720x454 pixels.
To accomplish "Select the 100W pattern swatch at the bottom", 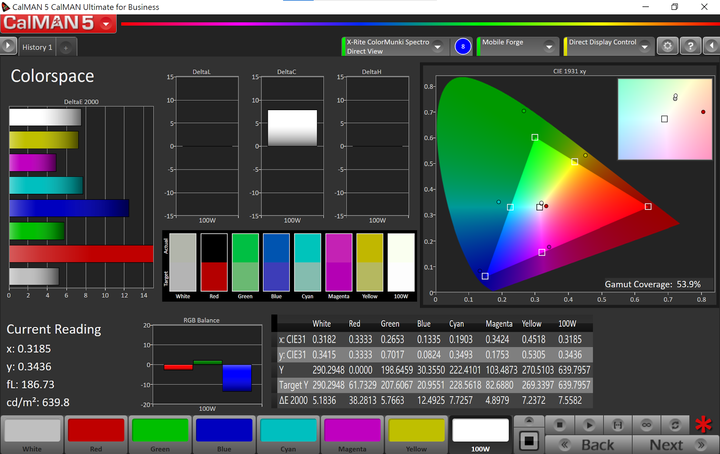I will (480, 435).
